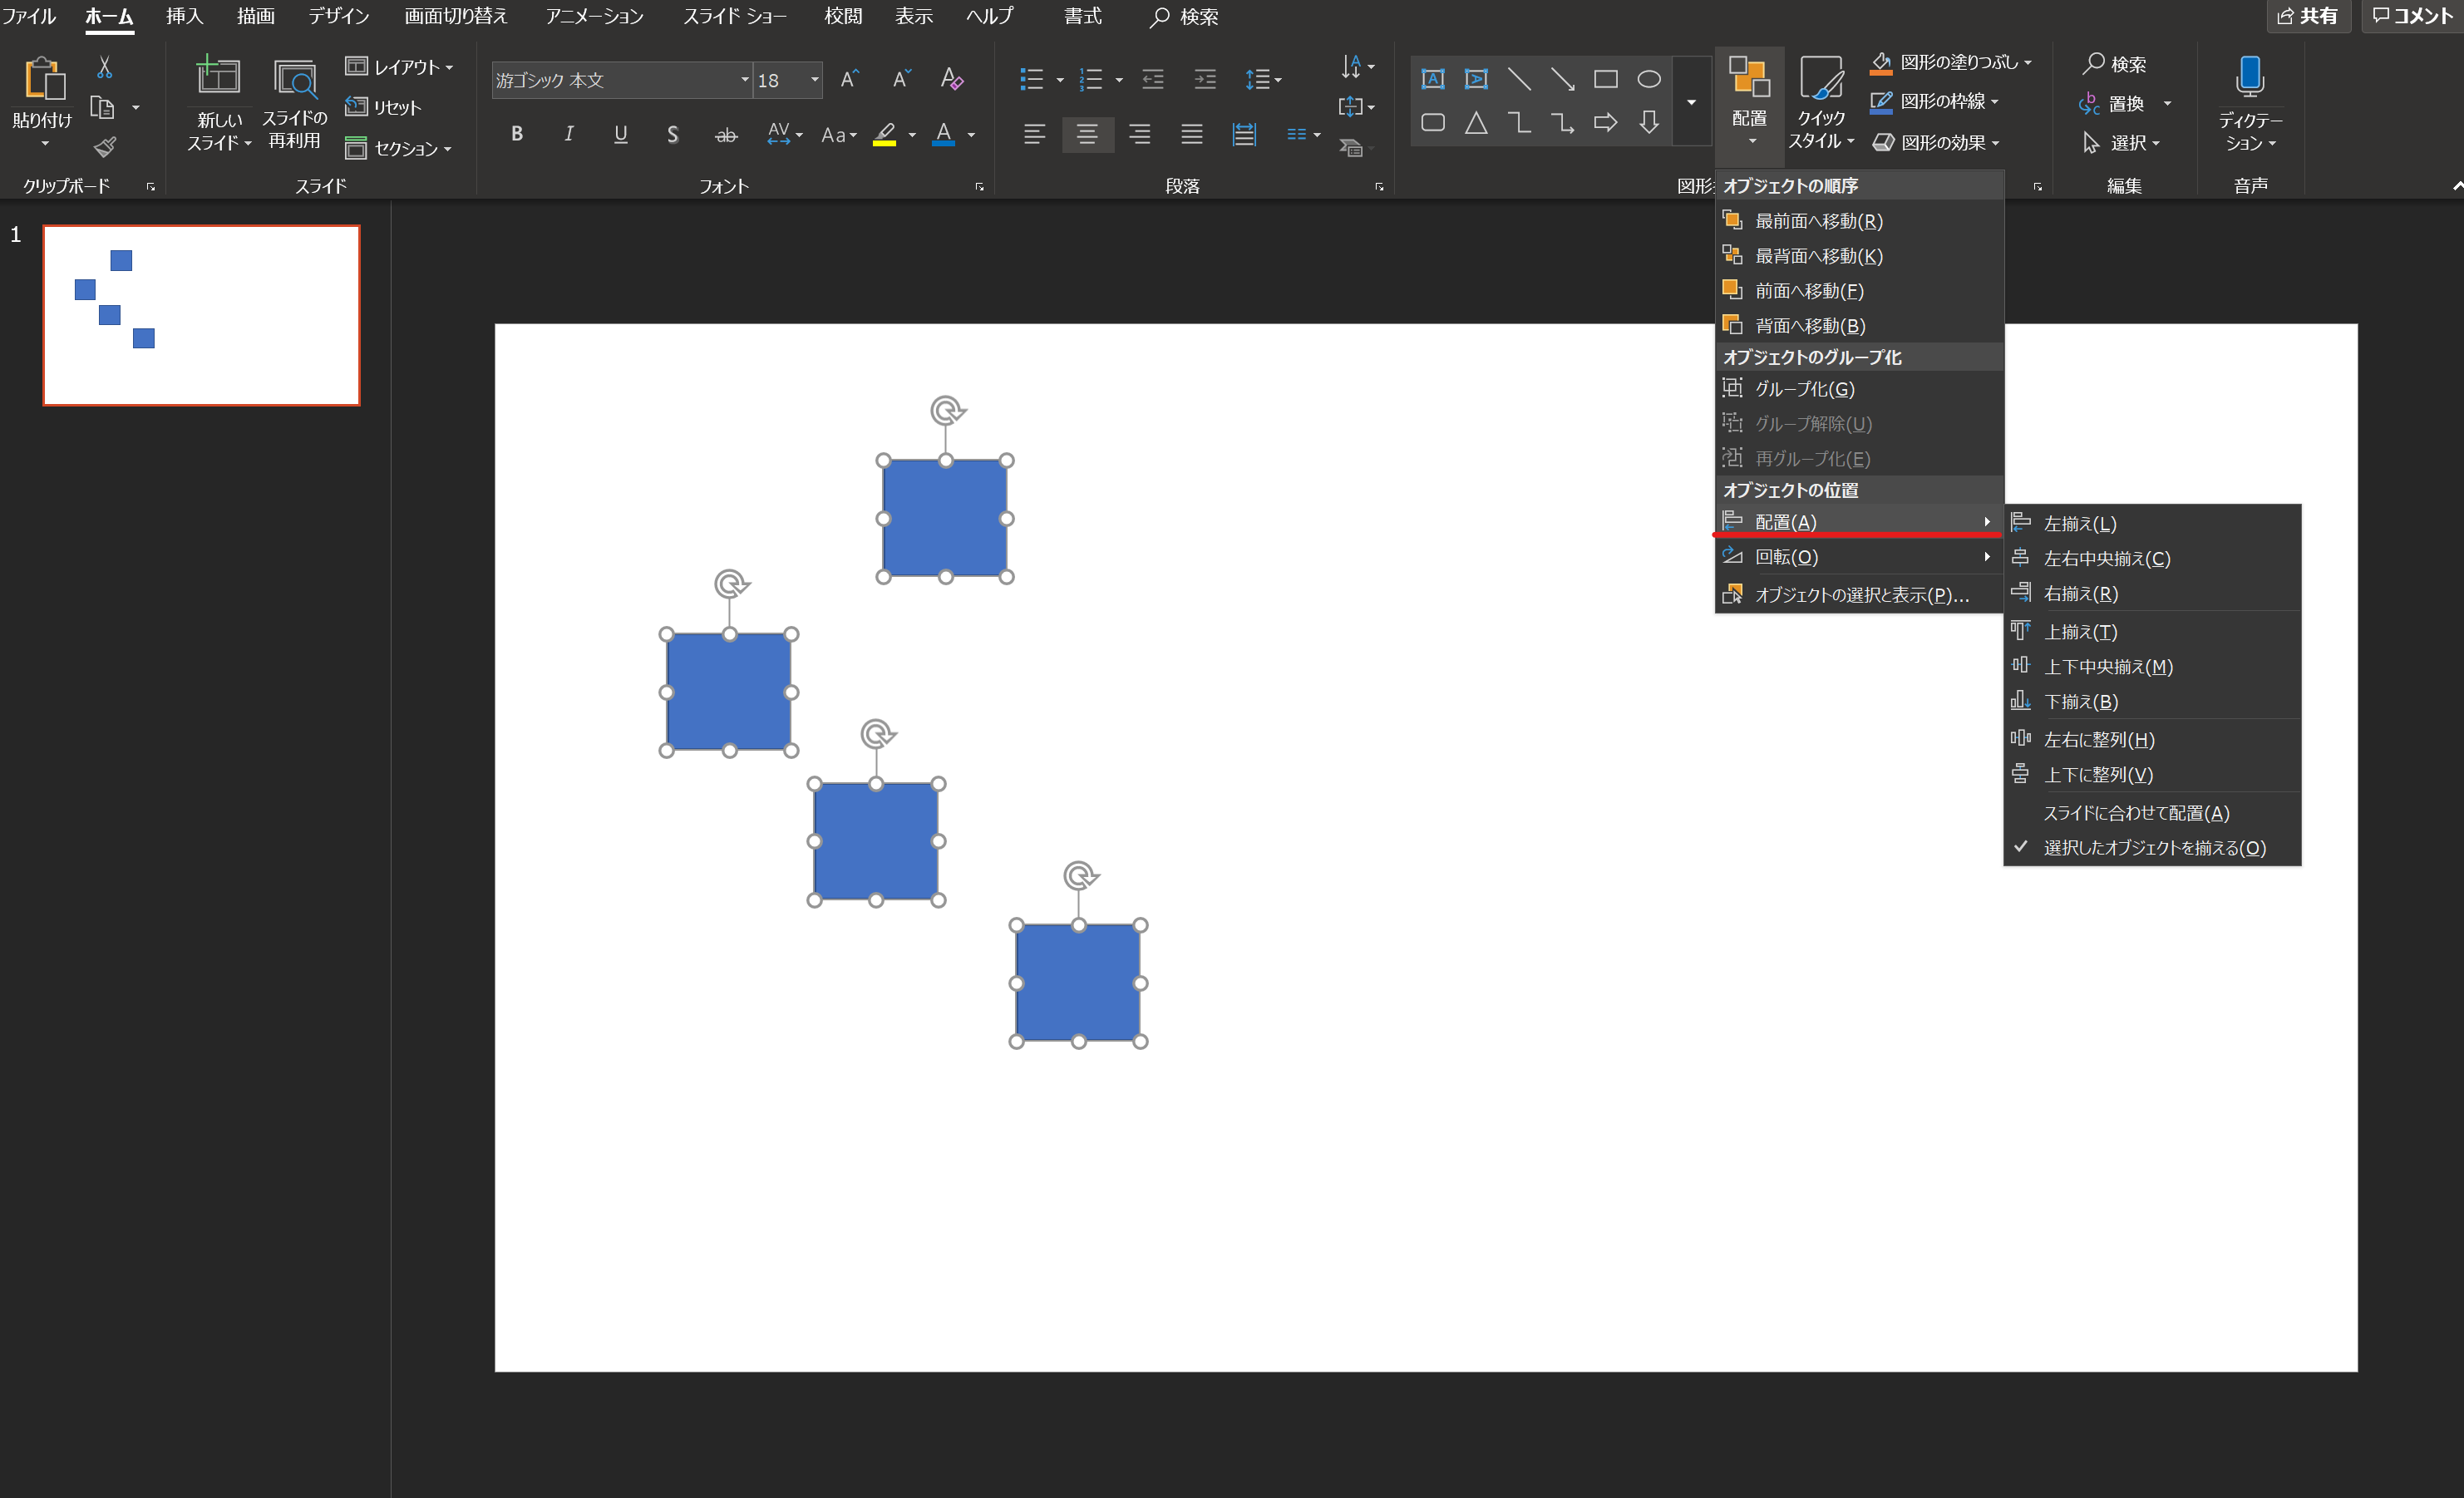Screen dimensions: 2464x1498
Task: Click the Format Painter brush icon
Action: [x=105, y=147]
